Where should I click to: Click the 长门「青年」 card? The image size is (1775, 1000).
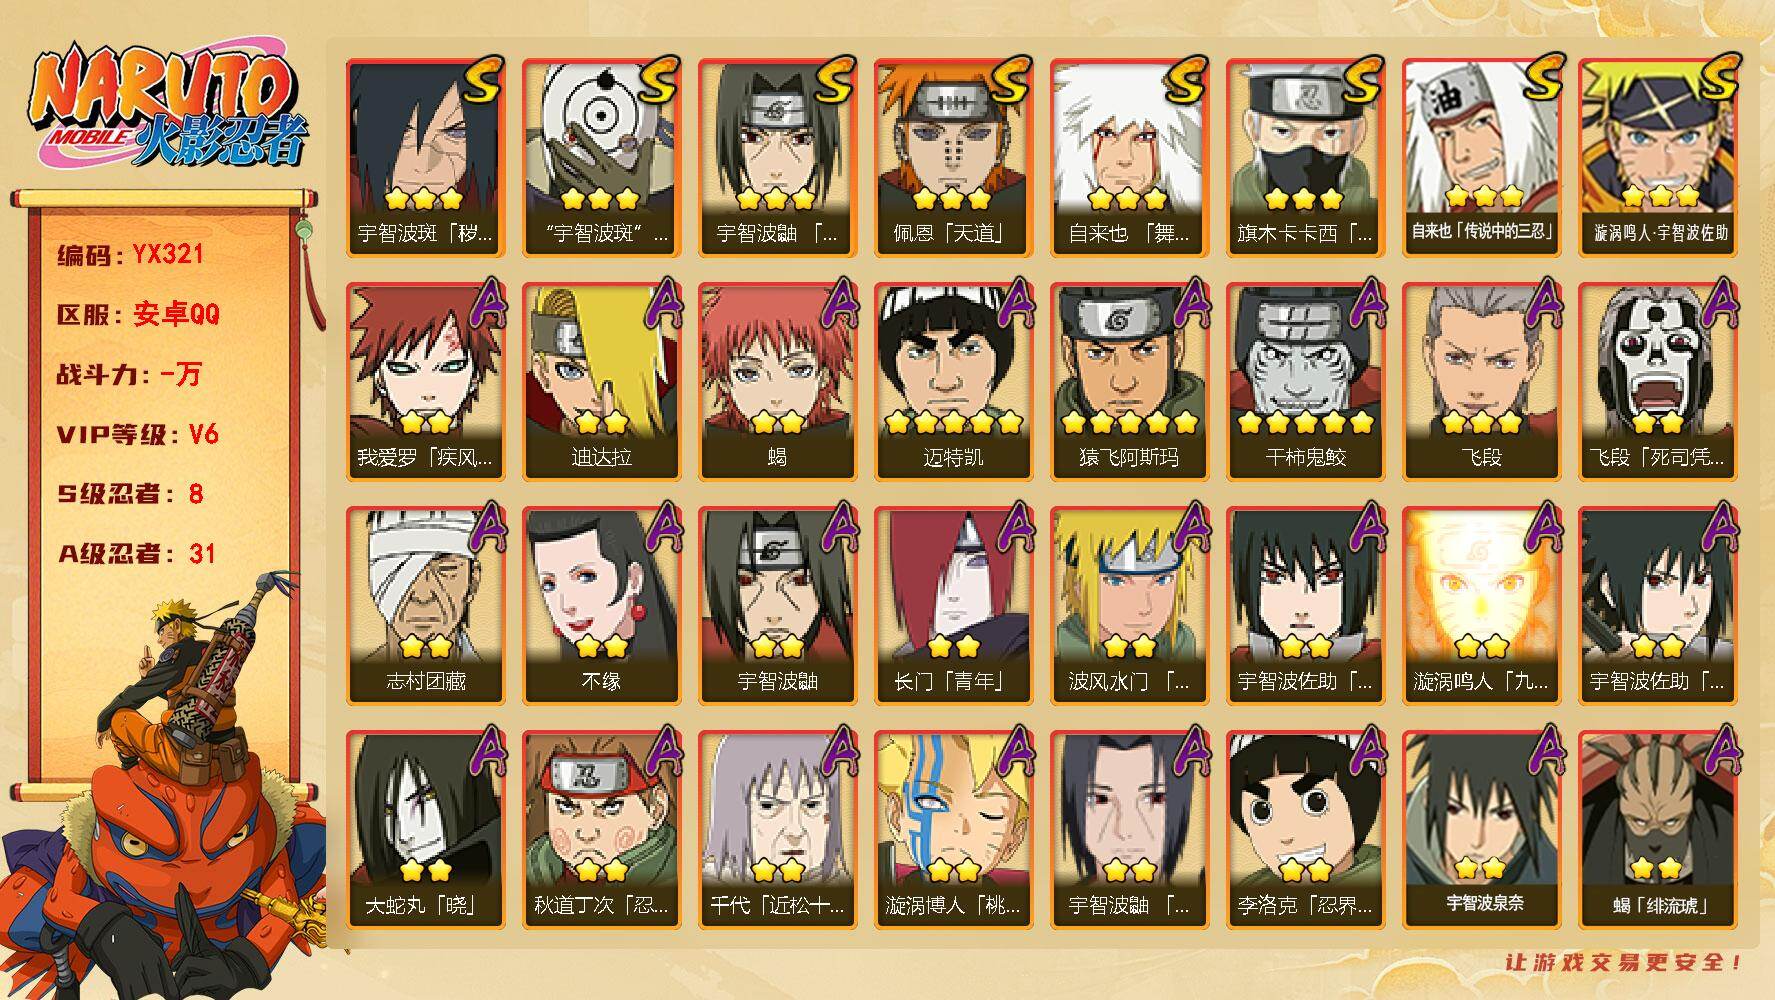tap(953, 605)
